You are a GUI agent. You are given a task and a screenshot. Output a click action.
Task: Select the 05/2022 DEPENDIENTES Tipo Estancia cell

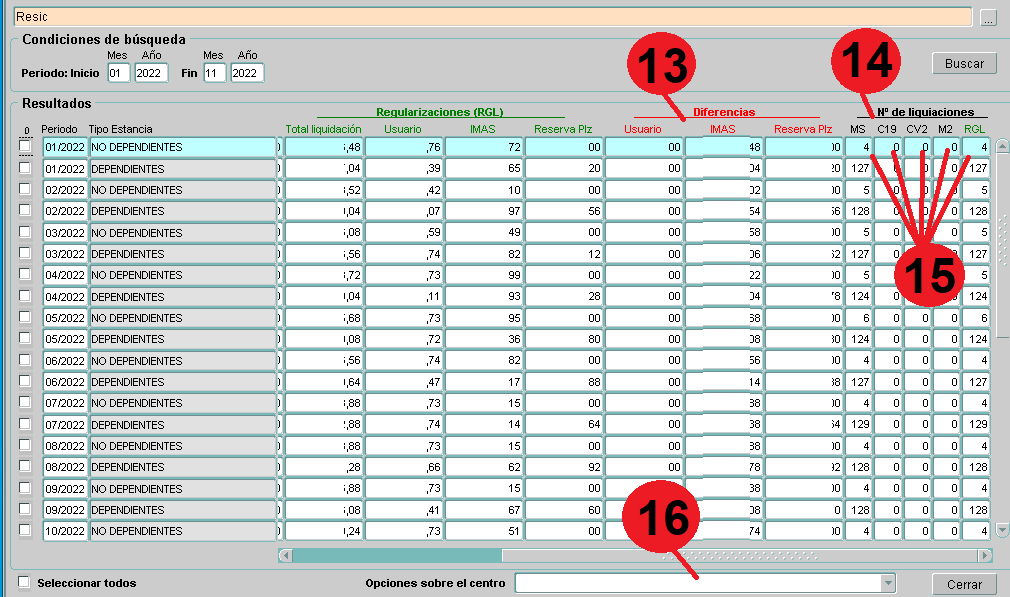[182, 339]
